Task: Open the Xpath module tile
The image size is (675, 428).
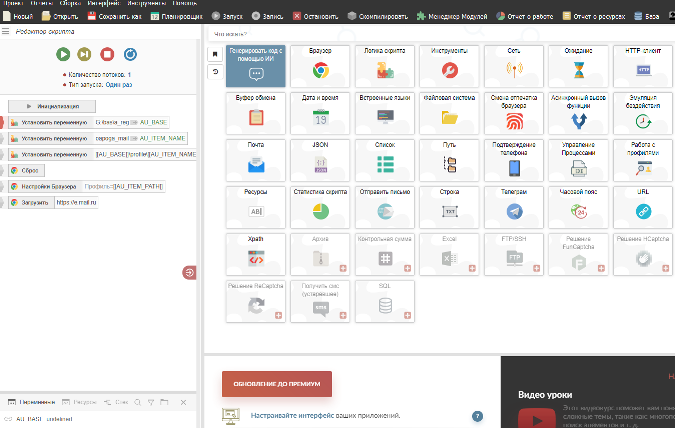Action: pos(256,252)
